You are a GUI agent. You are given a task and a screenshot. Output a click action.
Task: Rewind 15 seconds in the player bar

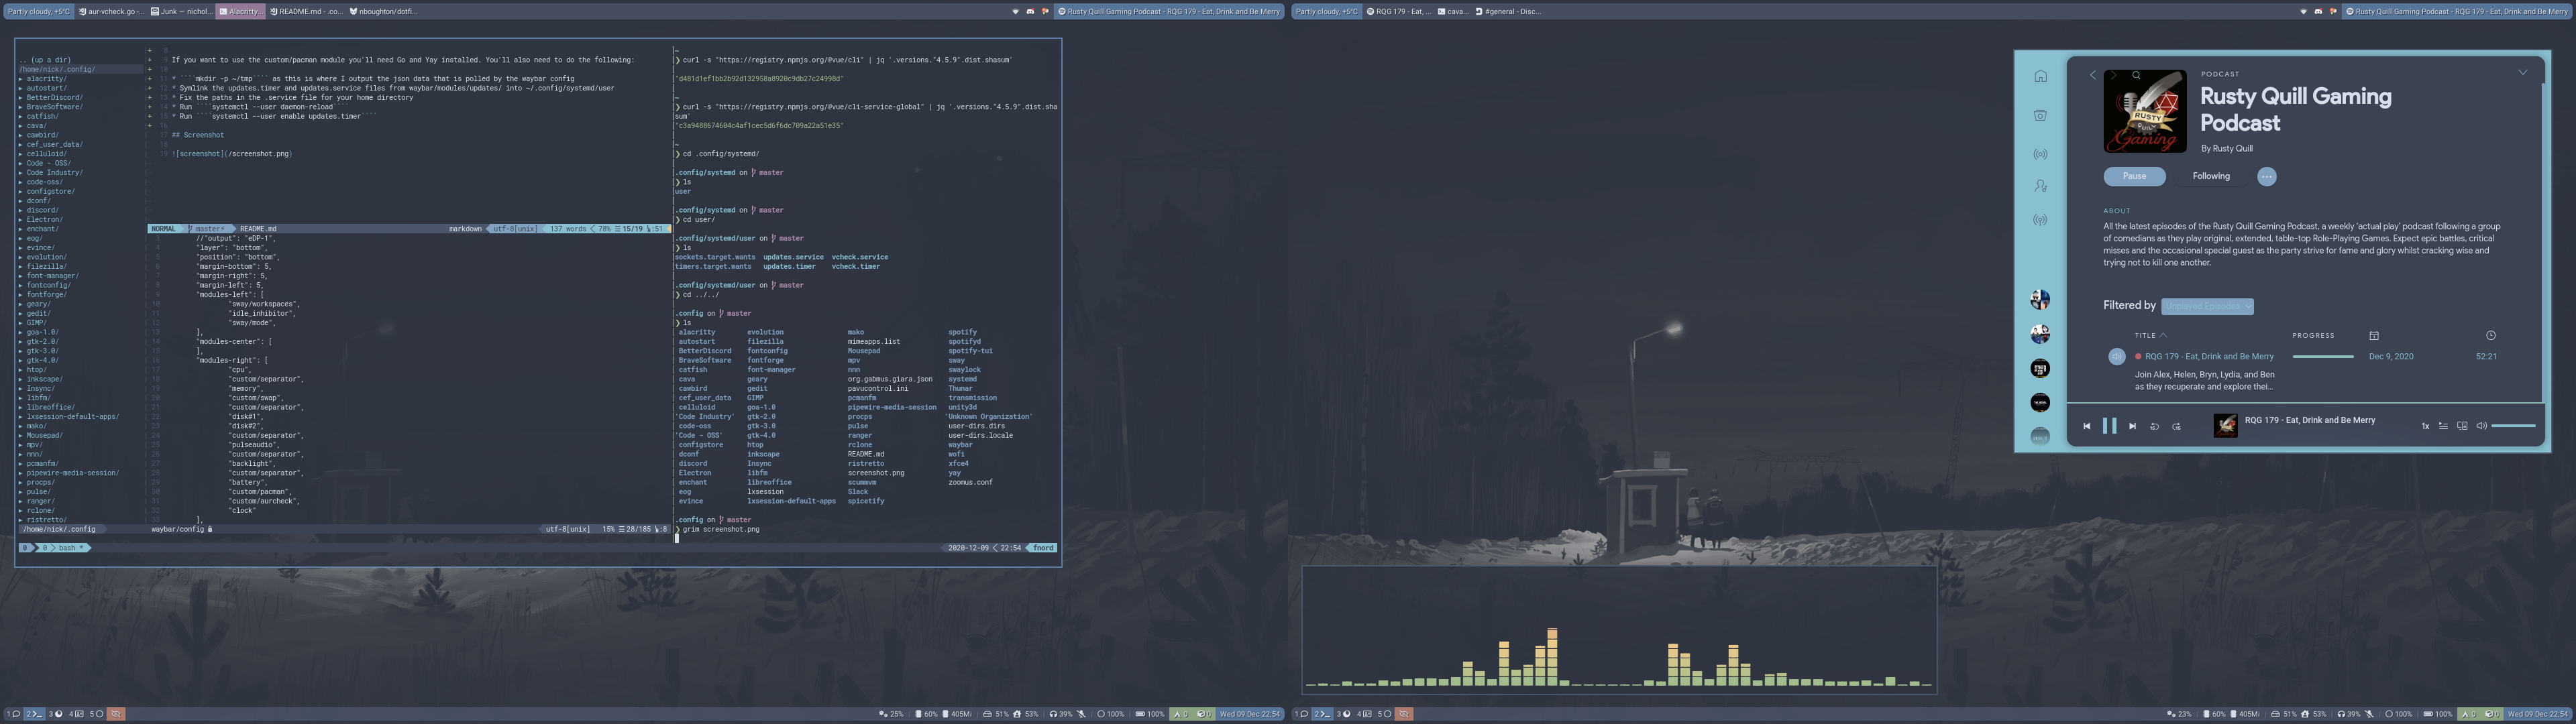click(2155, 426)
